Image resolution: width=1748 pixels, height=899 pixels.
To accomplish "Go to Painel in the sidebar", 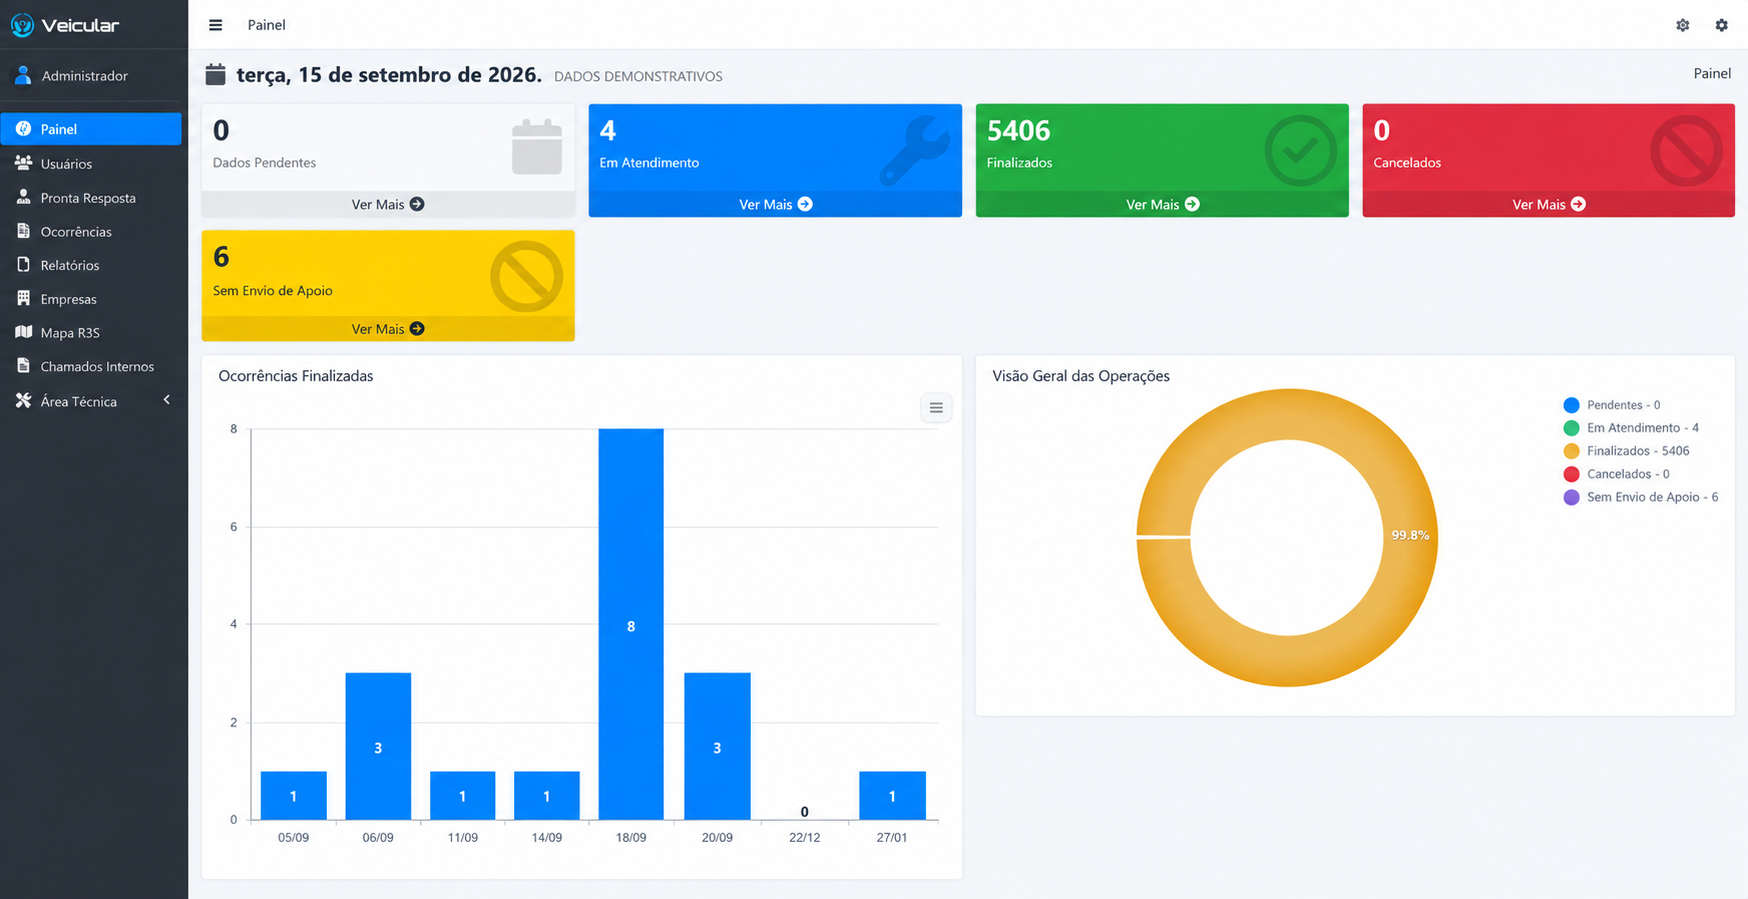I will click(91, 129).
